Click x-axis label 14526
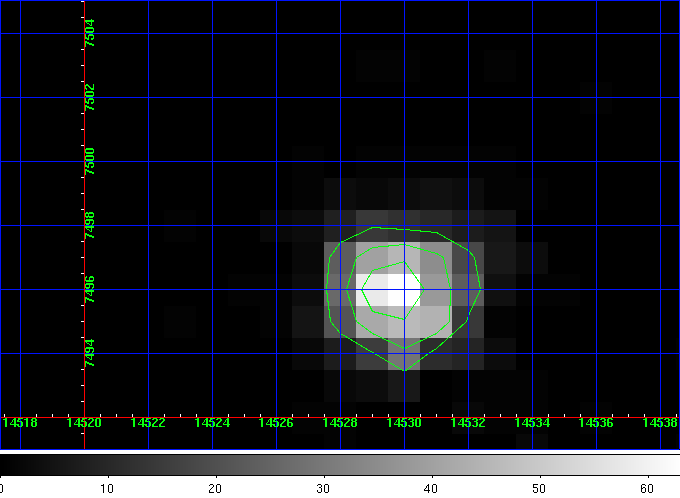 [x=276, y=423]
